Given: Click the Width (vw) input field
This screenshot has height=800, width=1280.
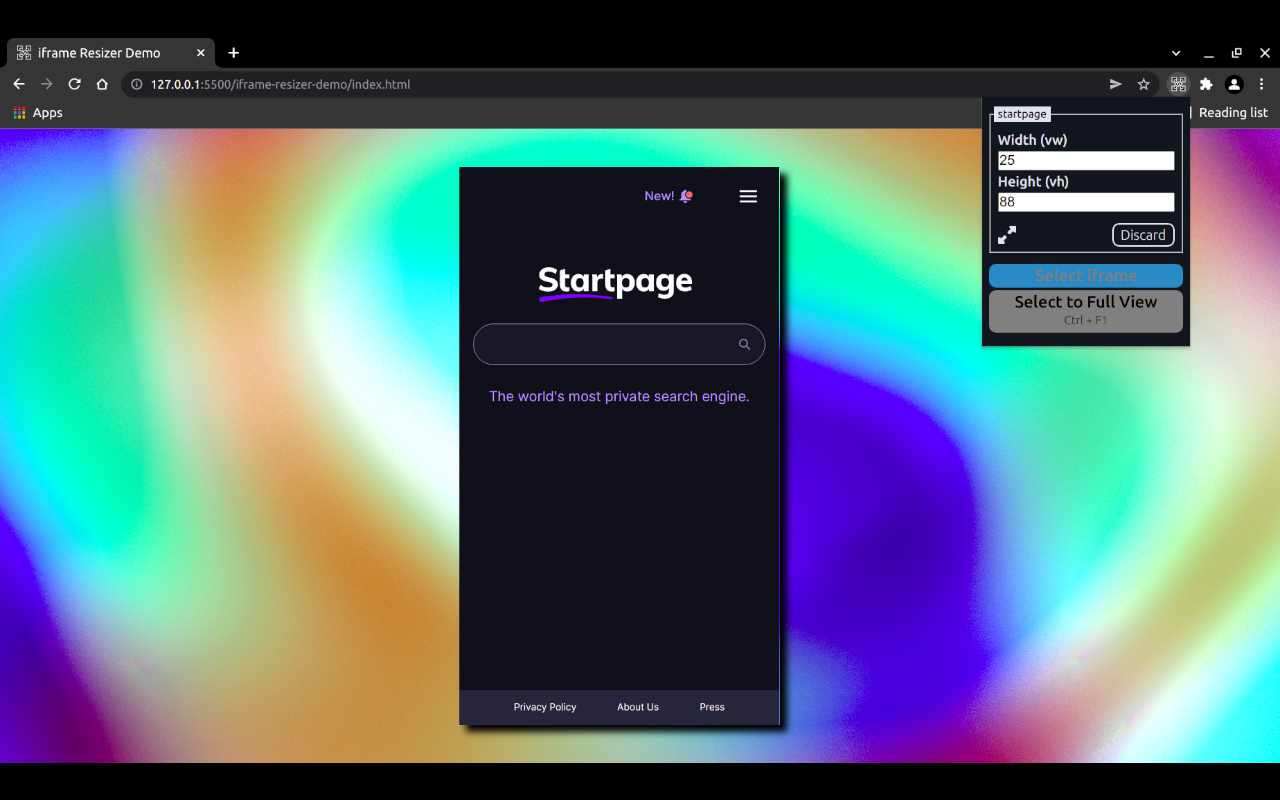Looking at the screenshot, I should pyautogui.click(x=1086, y=160).
